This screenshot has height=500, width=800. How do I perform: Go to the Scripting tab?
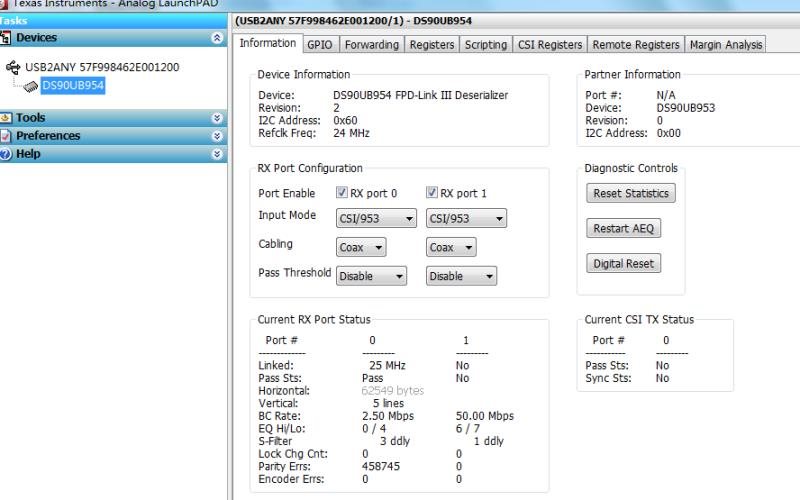point(486,44)
